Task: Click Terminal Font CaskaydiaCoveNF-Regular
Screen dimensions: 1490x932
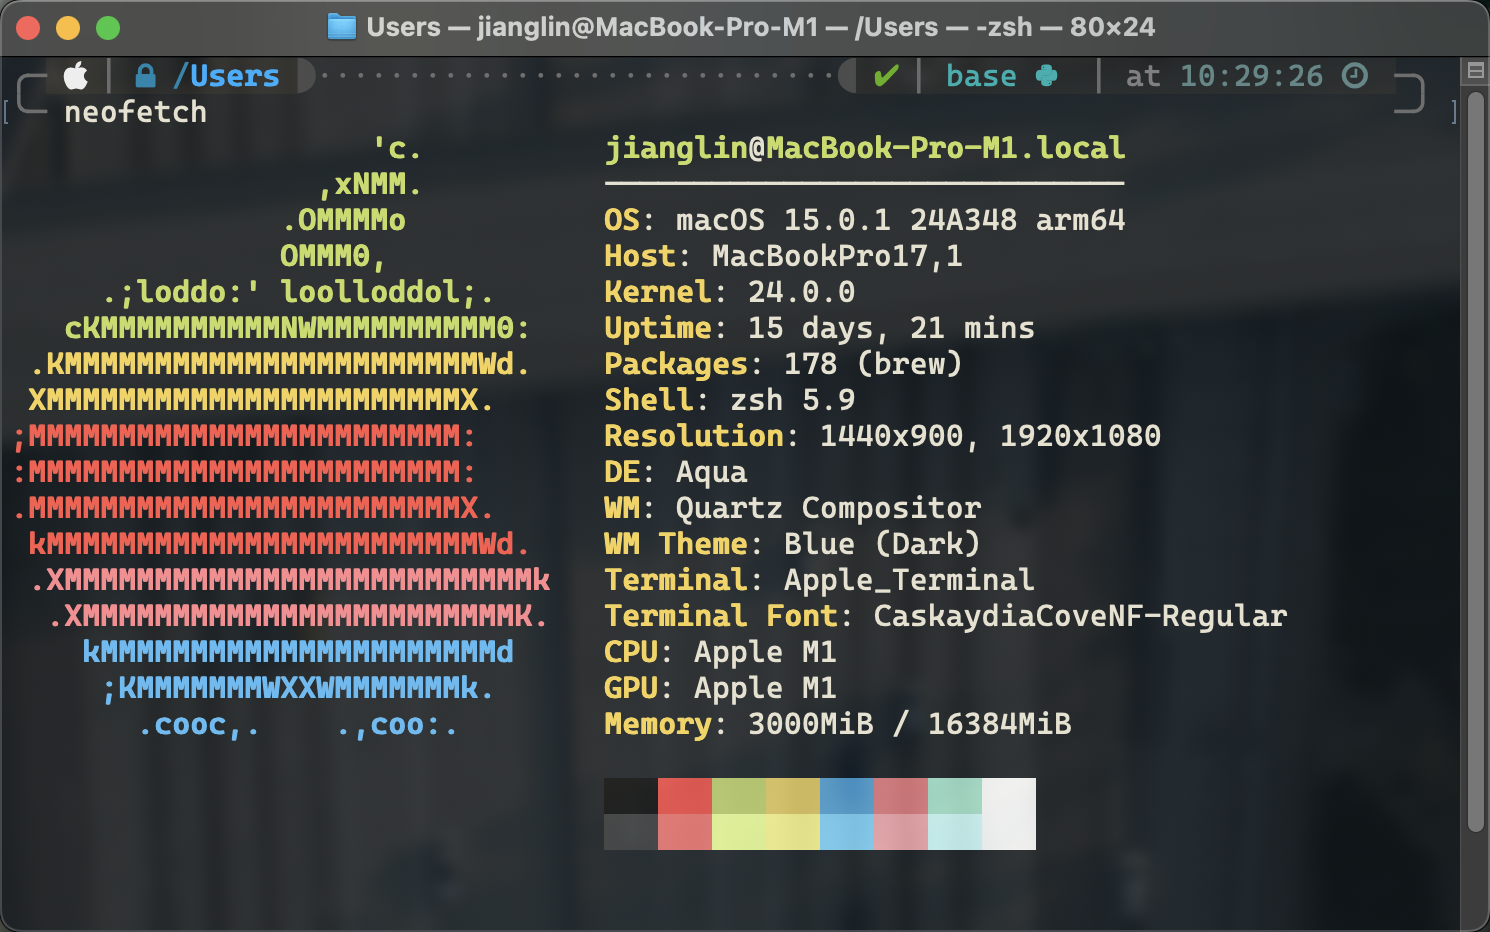Action: tap(945, 616)
